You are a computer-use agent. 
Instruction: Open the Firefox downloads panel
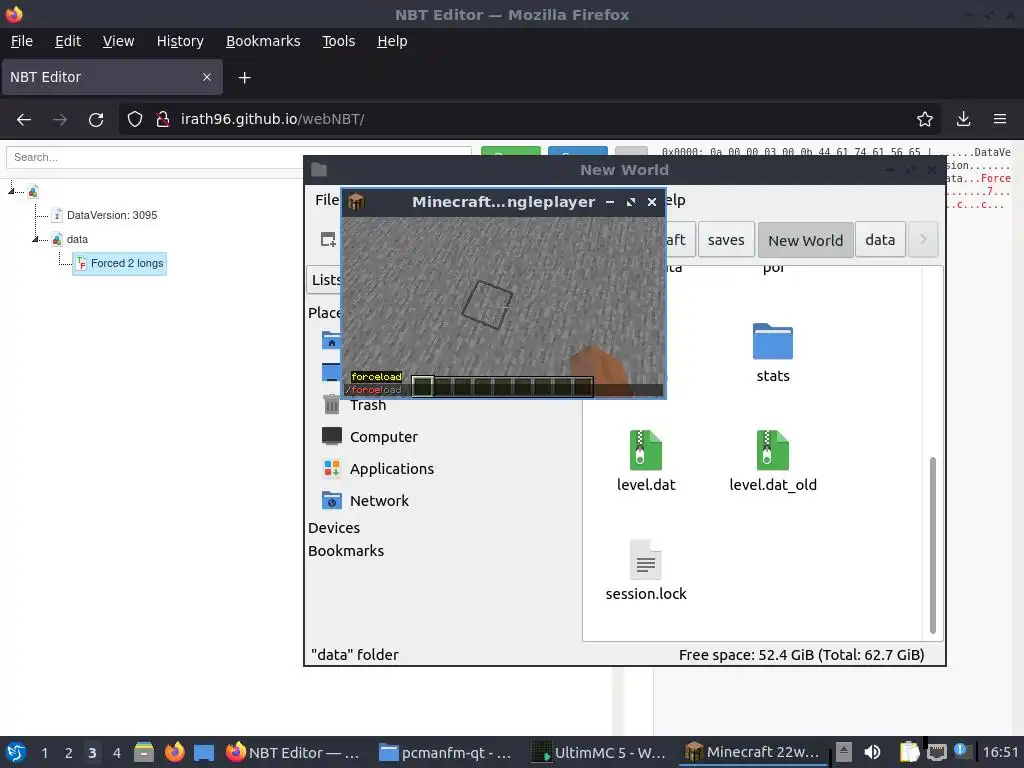[x=963, y=120]
